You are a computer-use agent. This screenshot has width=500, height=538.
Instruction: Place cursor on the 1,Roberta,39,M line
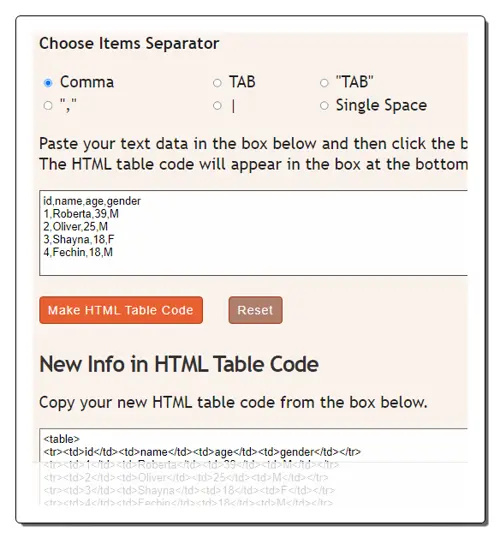coord(81,214)
